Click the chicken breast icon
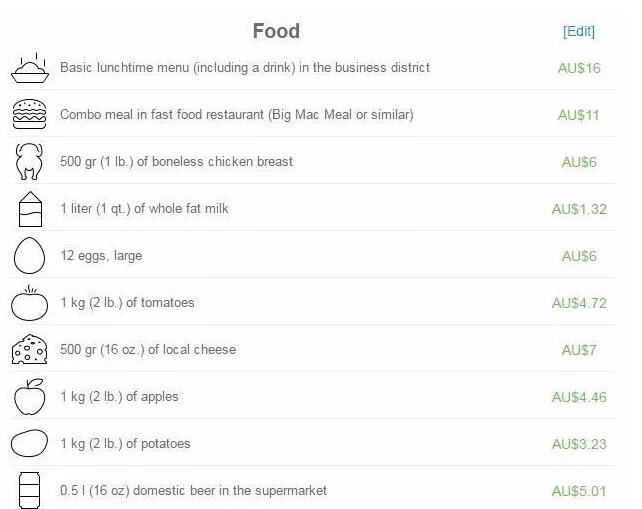This screenshot has height=509, width=642. click(30, 162)
